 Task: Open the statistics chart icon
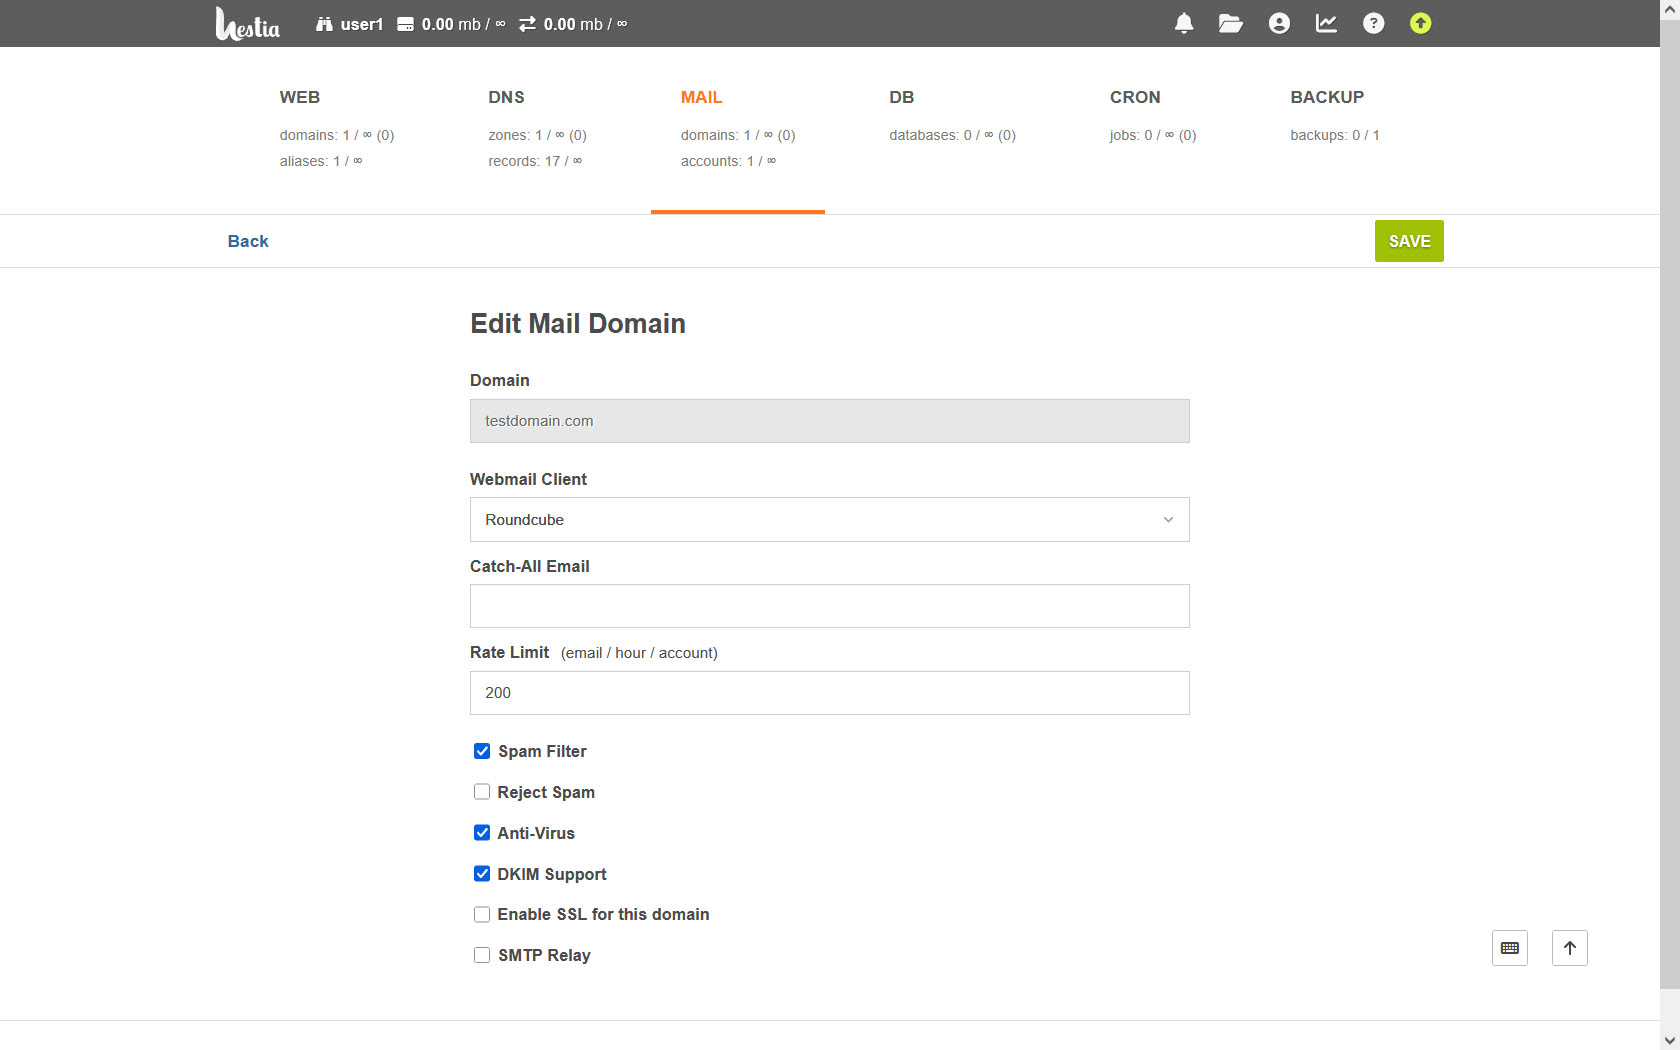pyautogui.click(x=1326, y=23)
